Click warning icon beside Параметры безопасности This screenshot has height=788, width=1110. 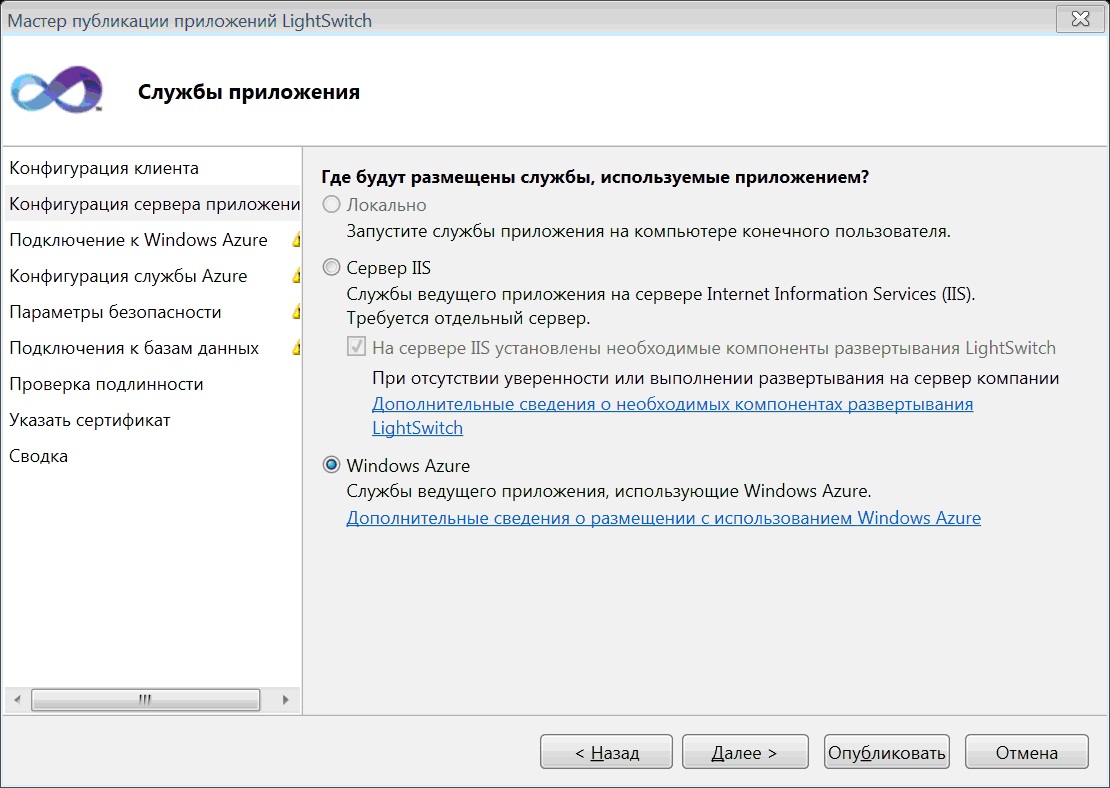click(296, 312)
